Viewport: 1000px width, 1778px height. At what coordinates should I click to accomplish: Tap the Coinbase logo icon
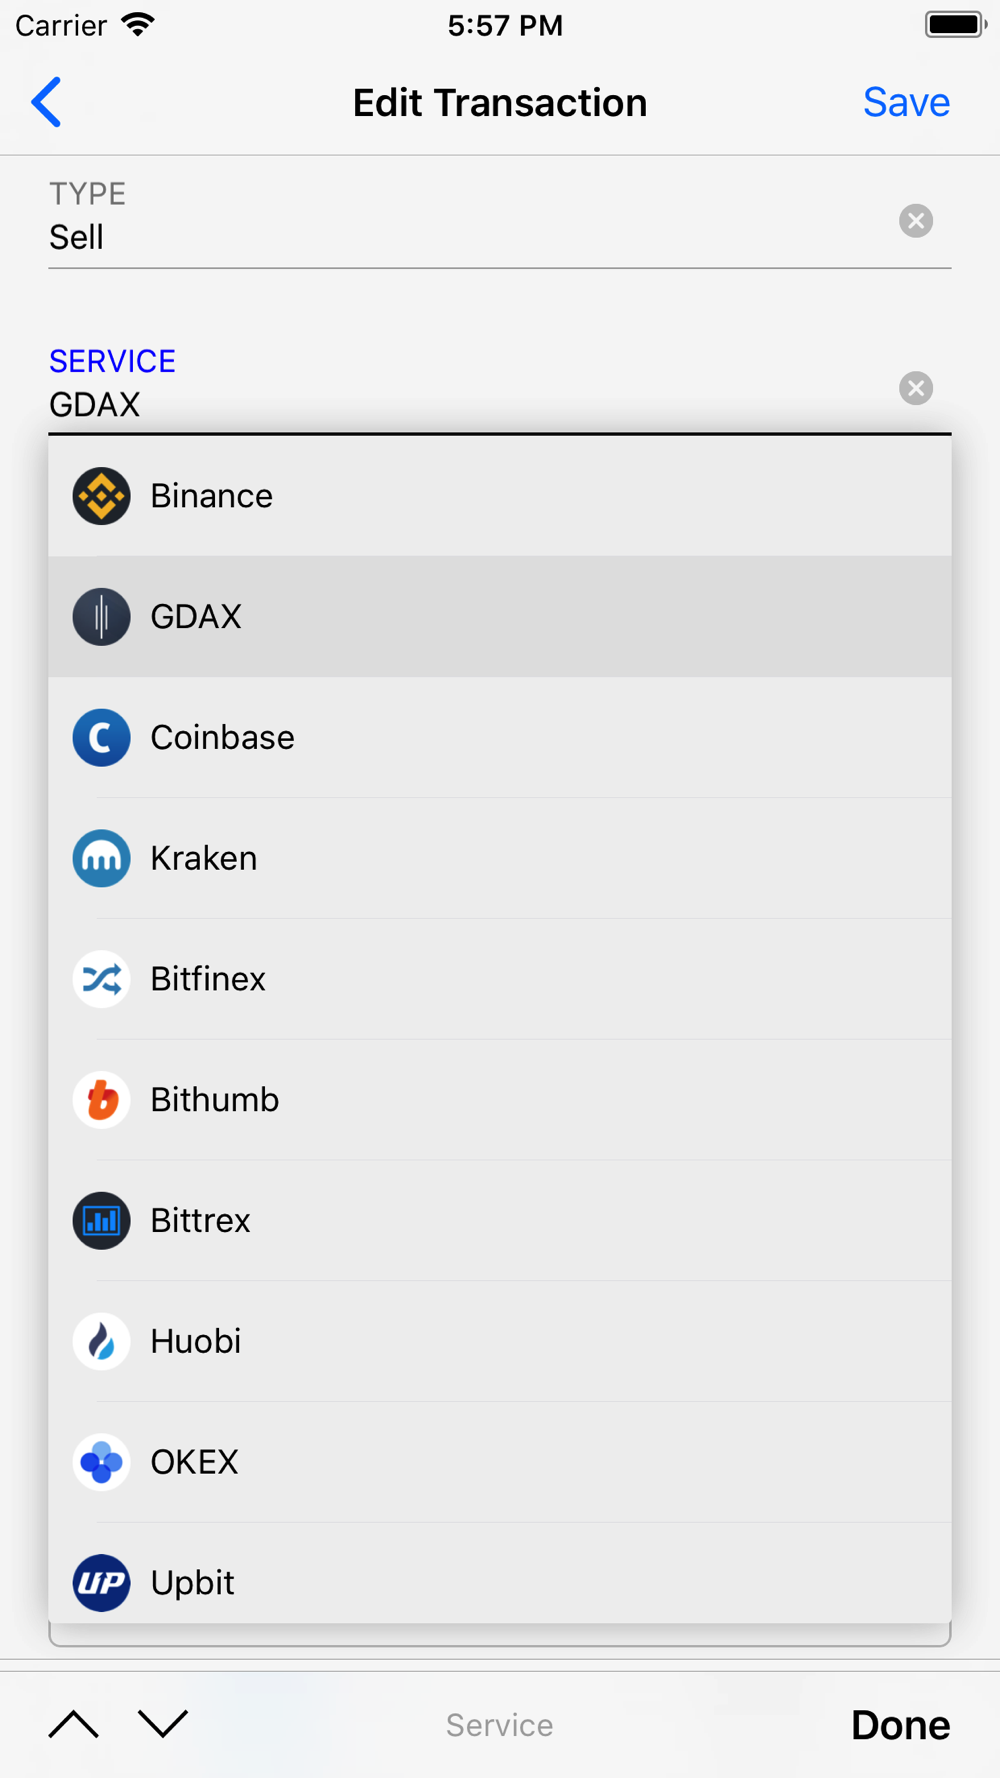coord(101,738)
